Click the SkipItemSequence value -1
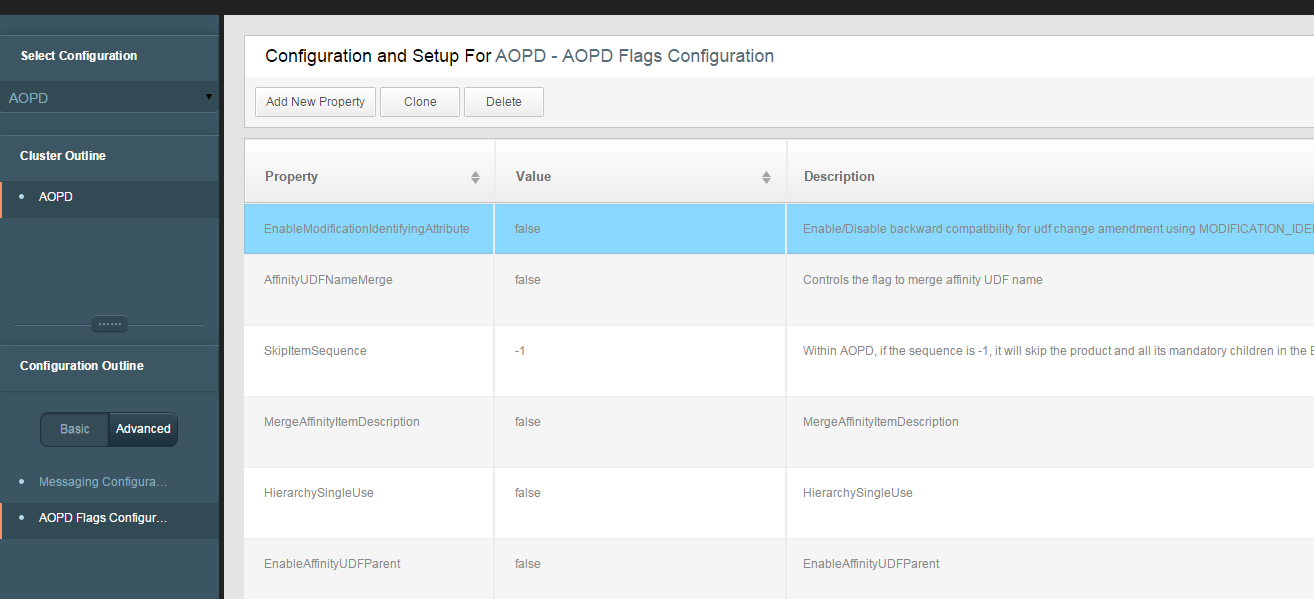Viewport: 1314px width, 599px height. 520,351
